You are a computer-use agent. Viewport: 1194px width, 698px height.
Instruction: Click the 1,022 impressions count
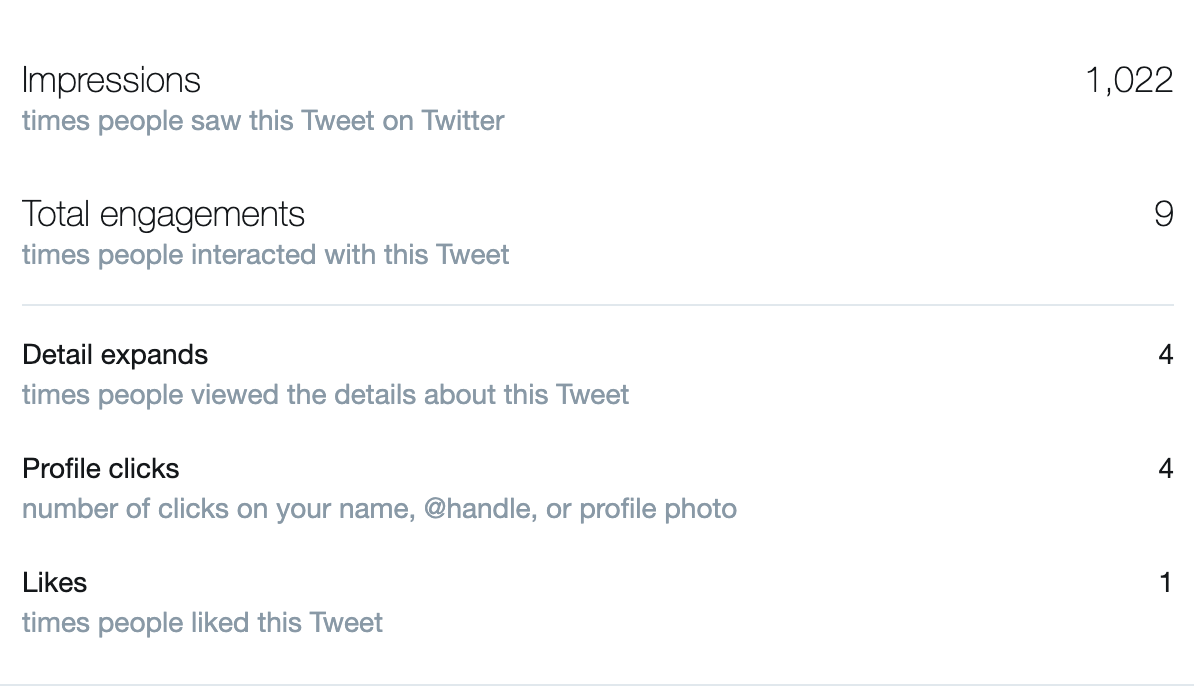click(1129, 80)
